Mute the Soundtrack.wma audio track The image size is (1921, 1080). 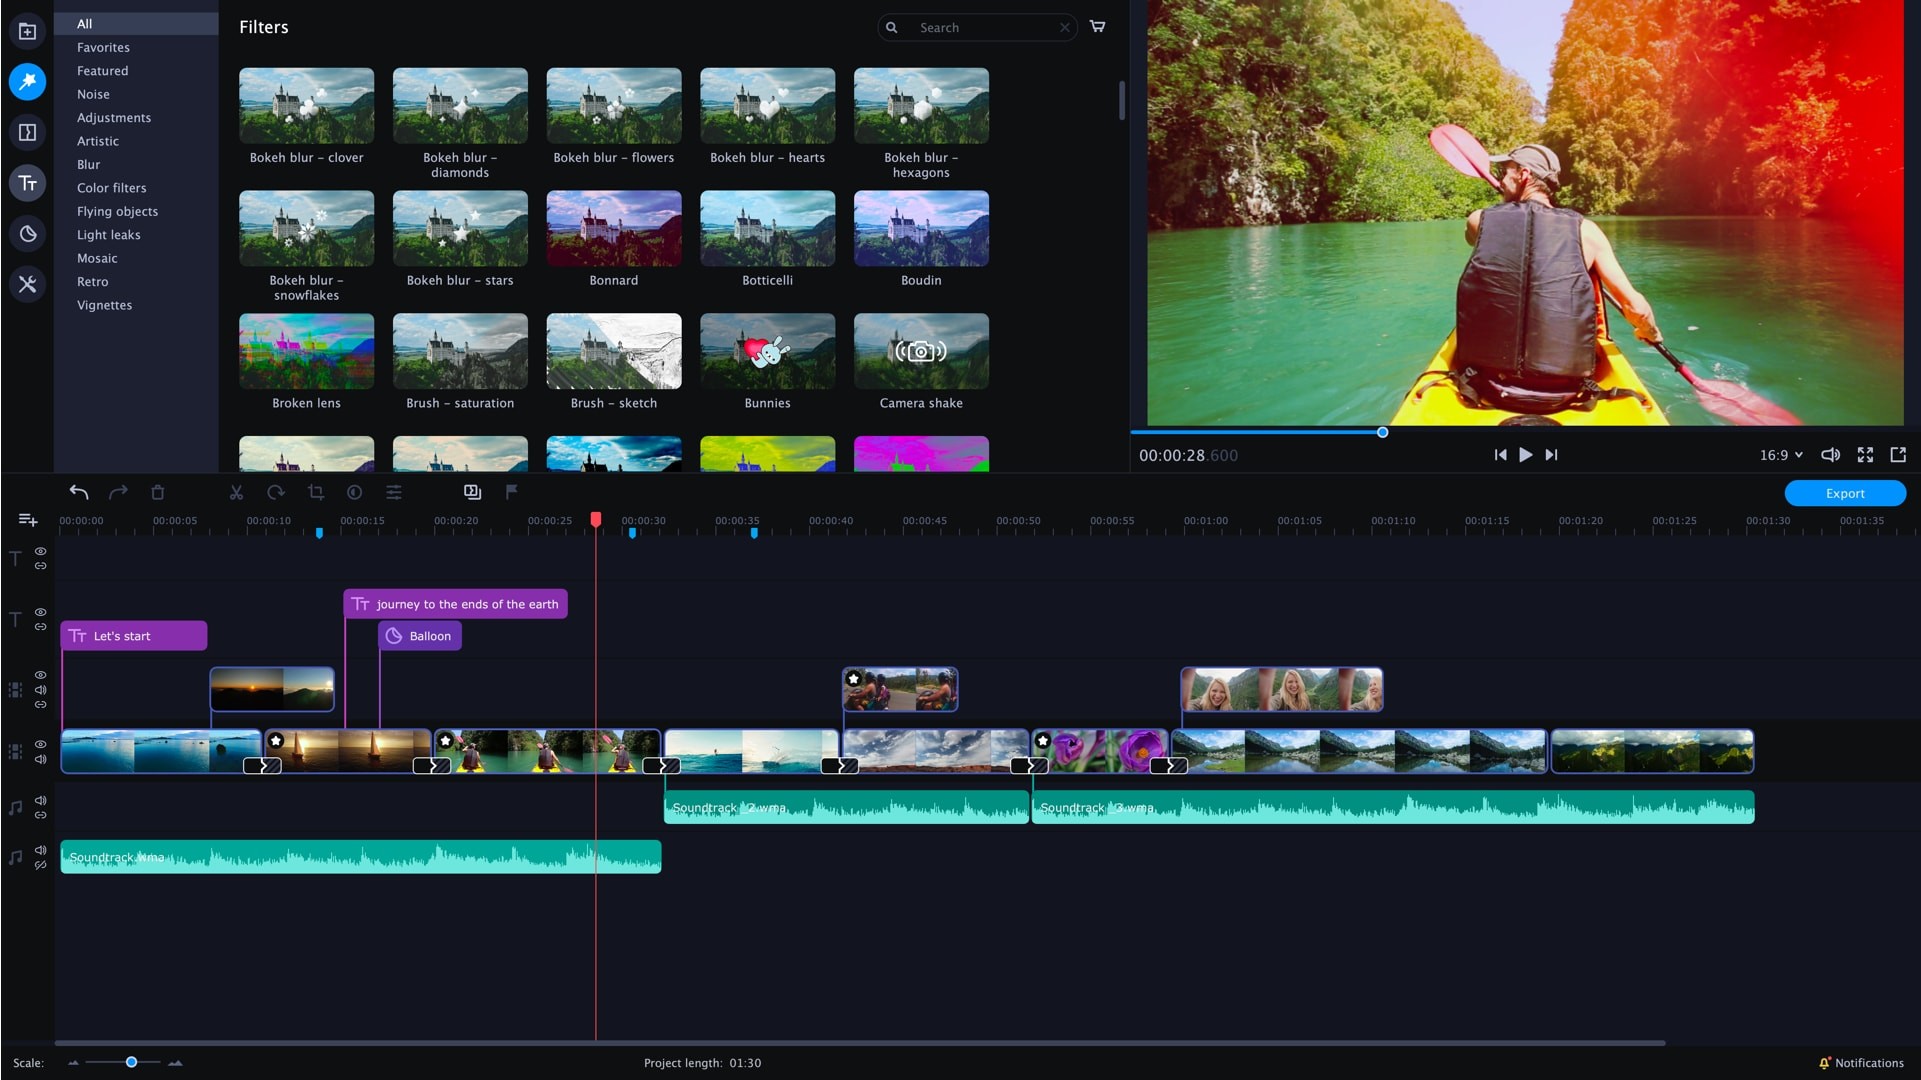40,851
